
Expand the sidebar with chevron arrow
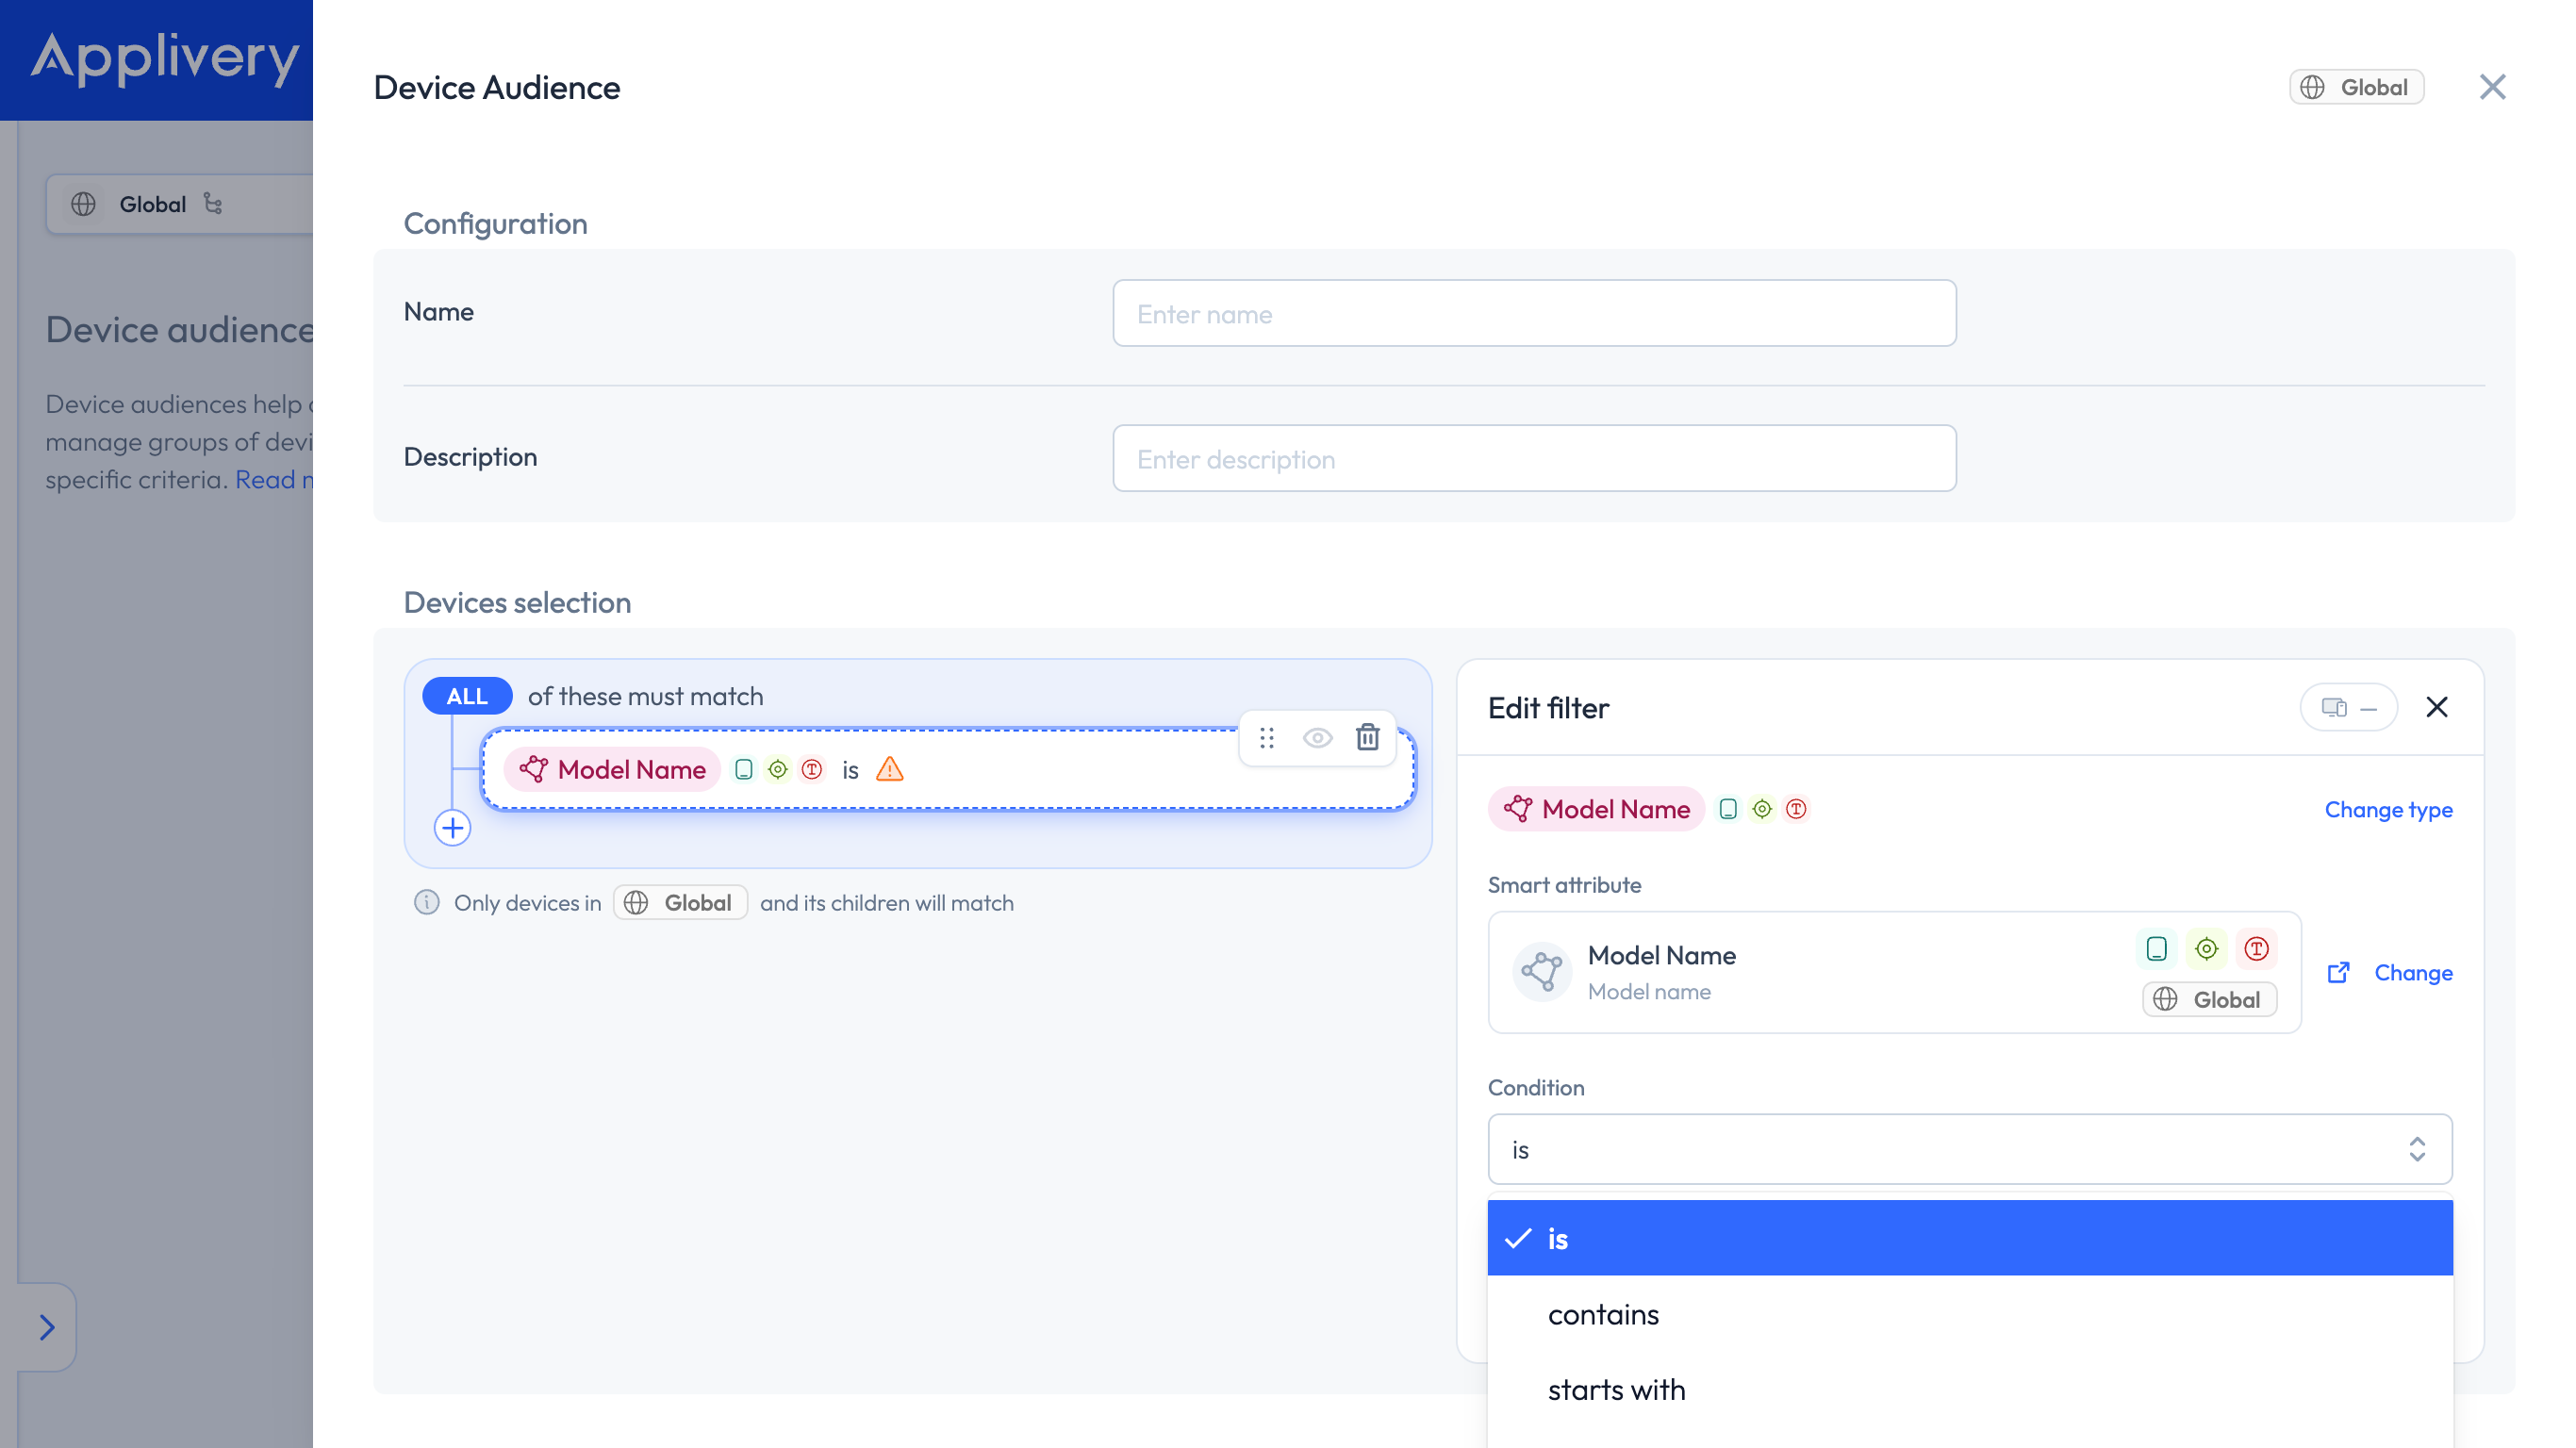coord(46,1327)
